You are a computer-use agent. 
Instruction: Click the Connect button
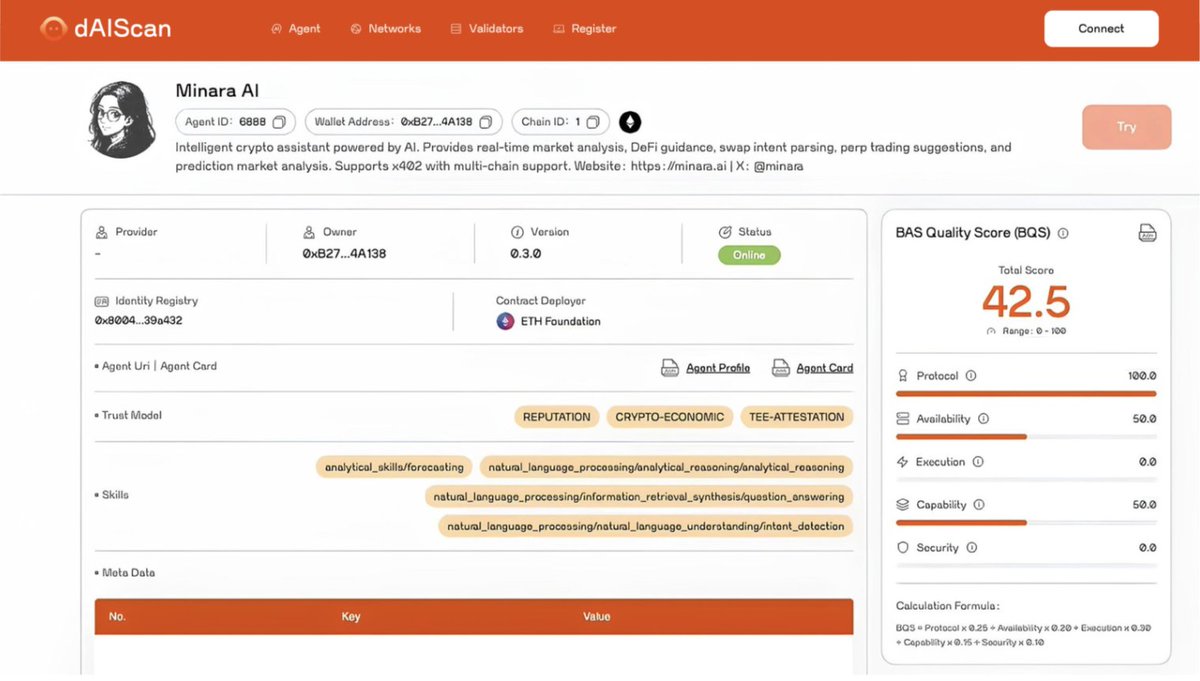coord(1101,29)
